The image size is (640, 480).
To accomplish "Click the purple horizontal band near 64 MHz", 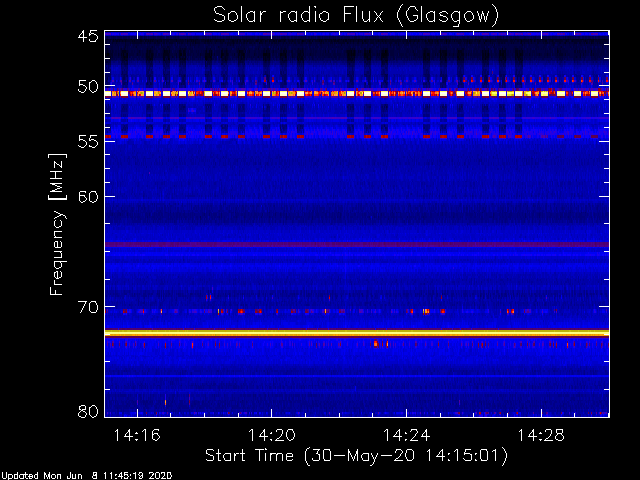I will tap(357, 244).
